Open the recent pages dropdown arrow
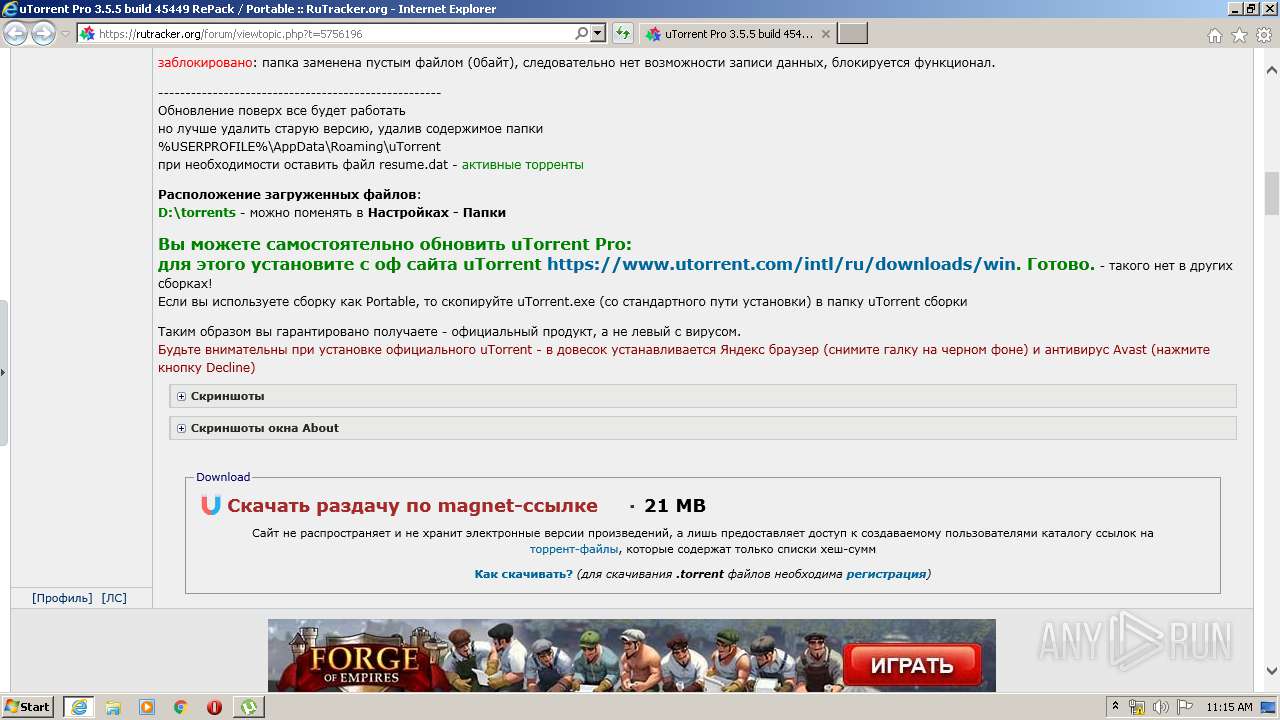Screen dimensions: 1280x720 [65, 34]
